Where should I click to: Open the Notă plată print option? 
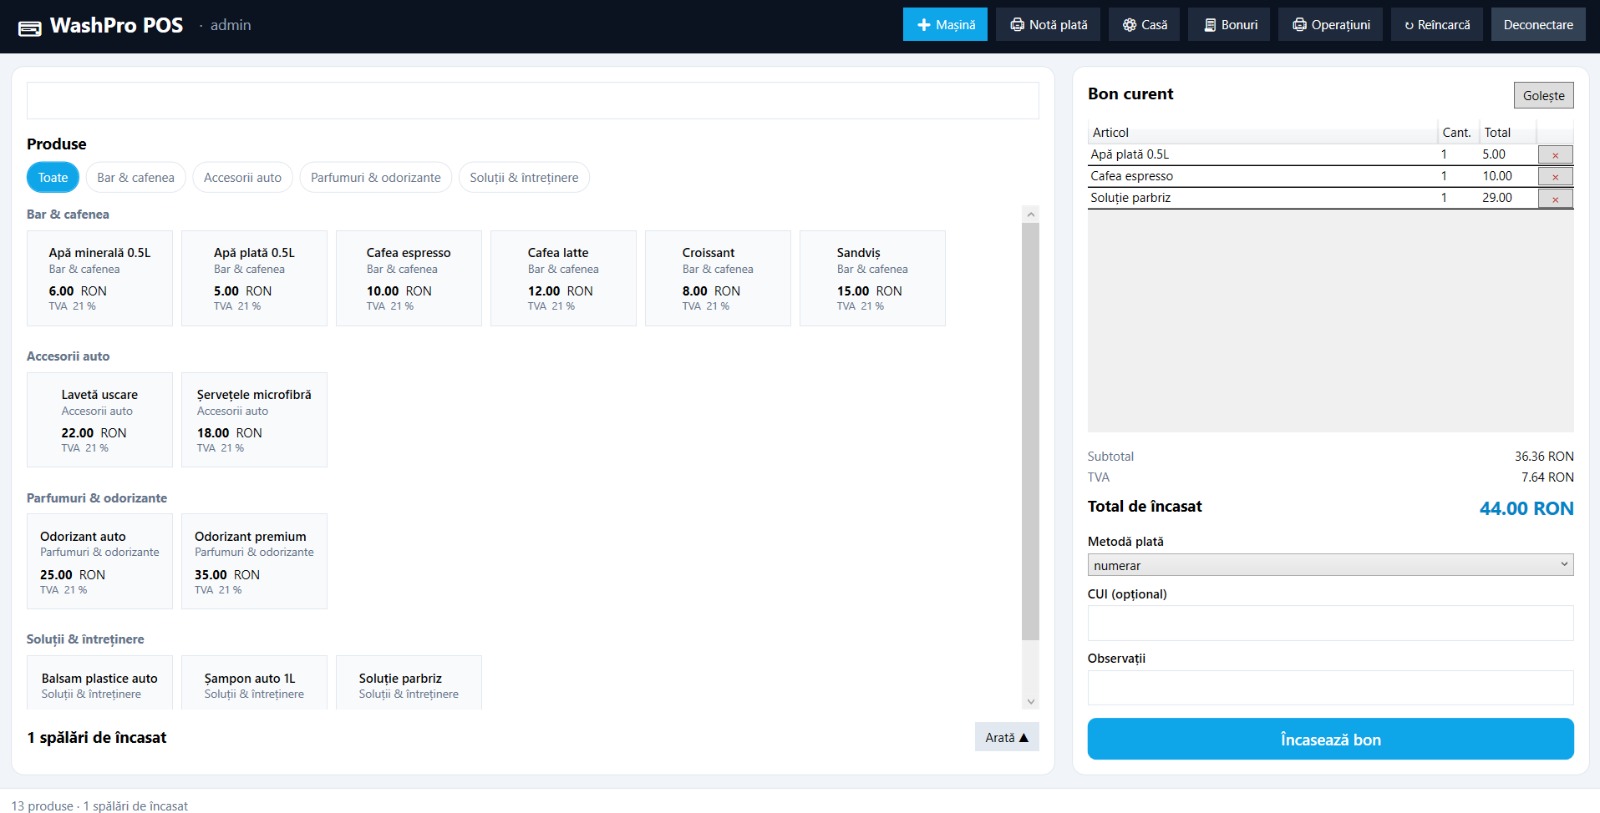click(1048, 25)
